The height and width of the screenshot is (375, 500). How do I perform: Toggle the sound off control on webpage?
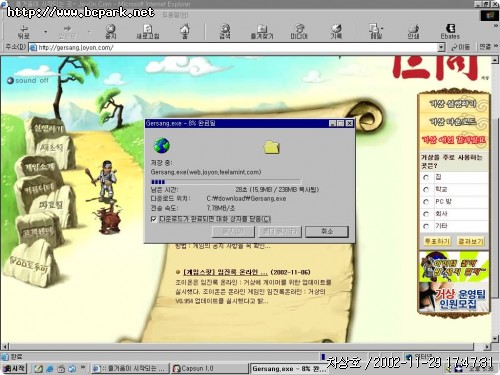point(28,80)
